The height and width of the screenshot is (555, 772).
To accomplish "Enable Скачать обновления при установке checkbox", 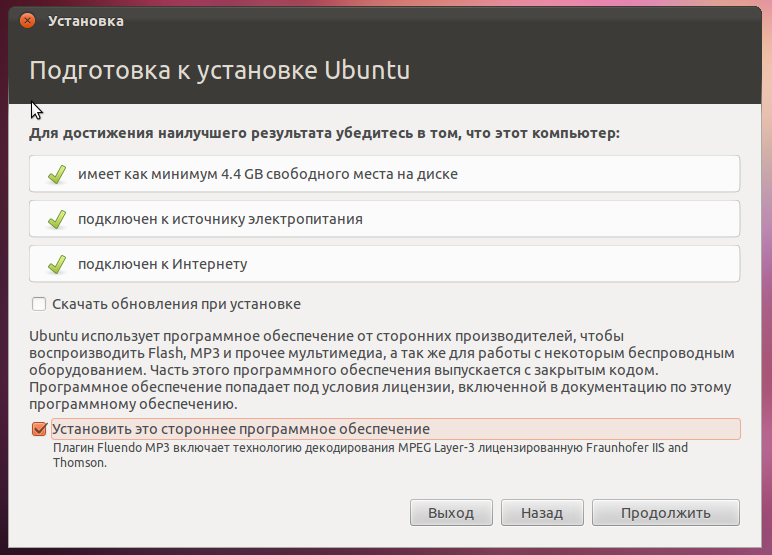I will point(39,304).
